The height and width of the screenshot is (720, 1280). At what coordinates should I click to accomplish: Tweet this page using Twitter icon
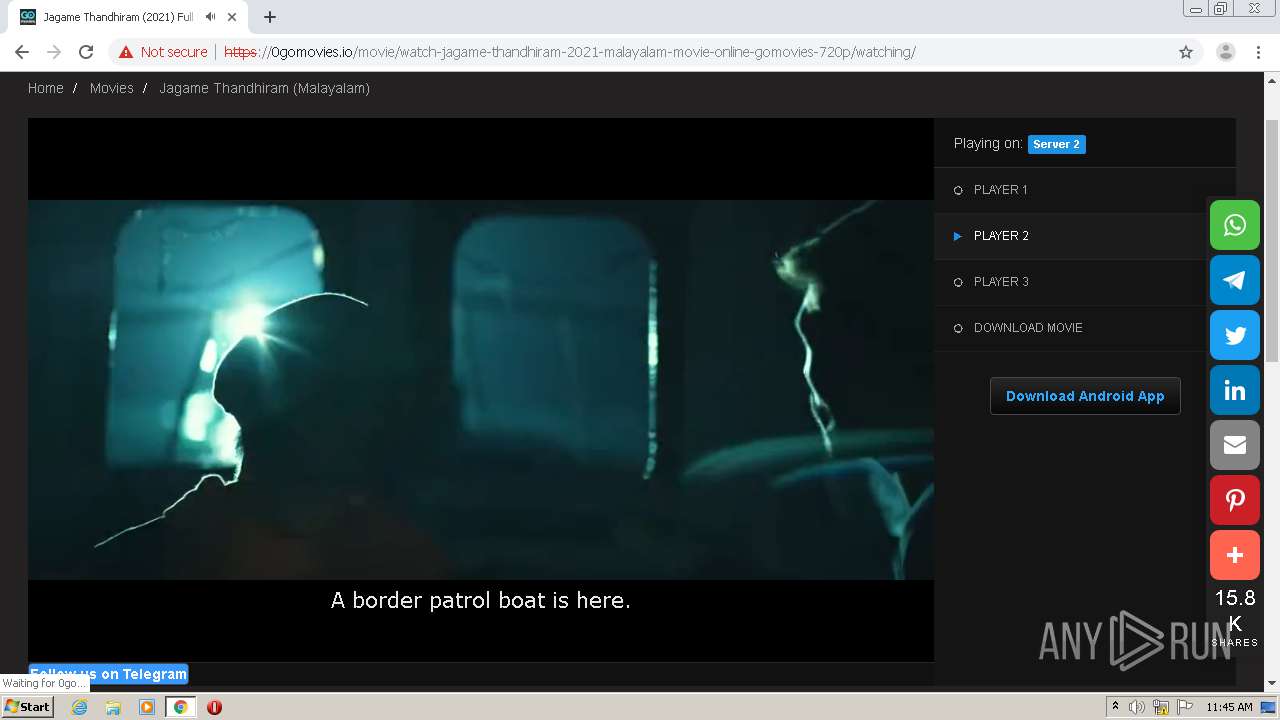tap(1235, 335)
